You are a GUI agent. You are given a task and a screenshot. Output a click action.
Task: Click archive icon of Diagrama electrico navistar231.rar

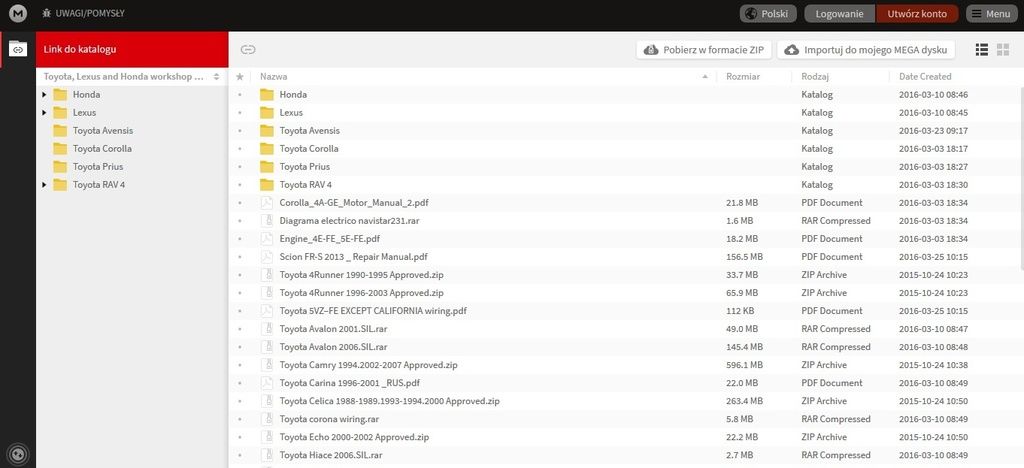[266, 221]
